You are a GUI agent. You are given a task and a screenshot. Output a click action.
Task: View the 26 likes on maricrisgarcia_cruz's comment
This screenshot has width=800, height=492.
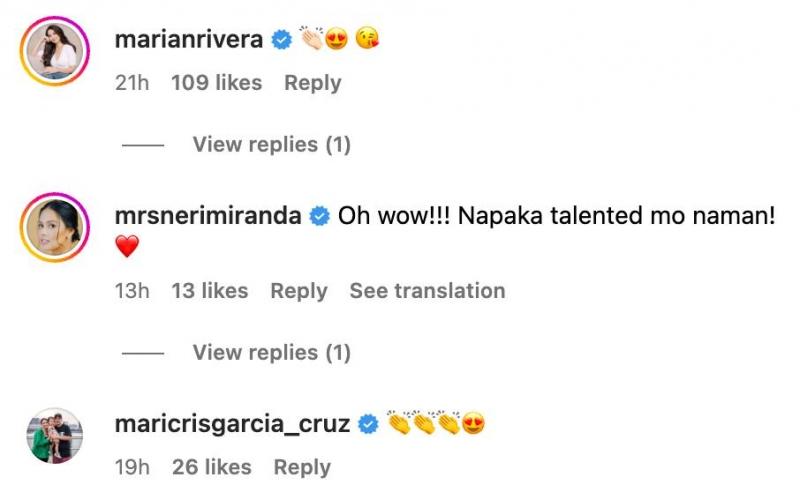coord(211,467)
